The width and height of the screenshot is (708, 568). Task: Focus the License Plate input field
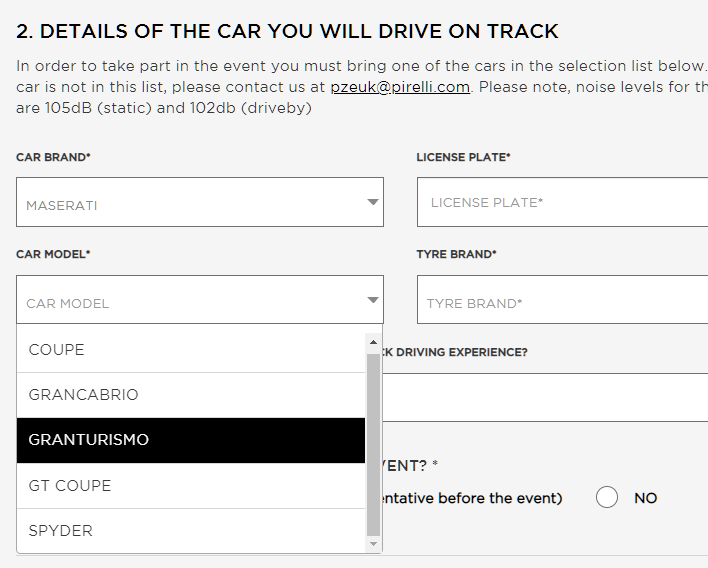click(x=563, y=202)
